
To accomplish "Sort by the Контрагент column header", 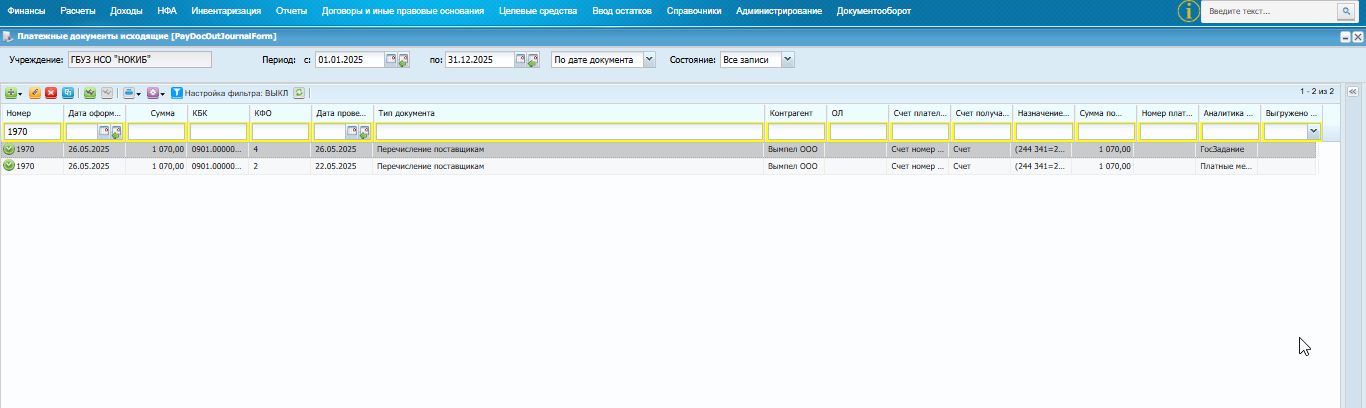I will pos(797,113).
